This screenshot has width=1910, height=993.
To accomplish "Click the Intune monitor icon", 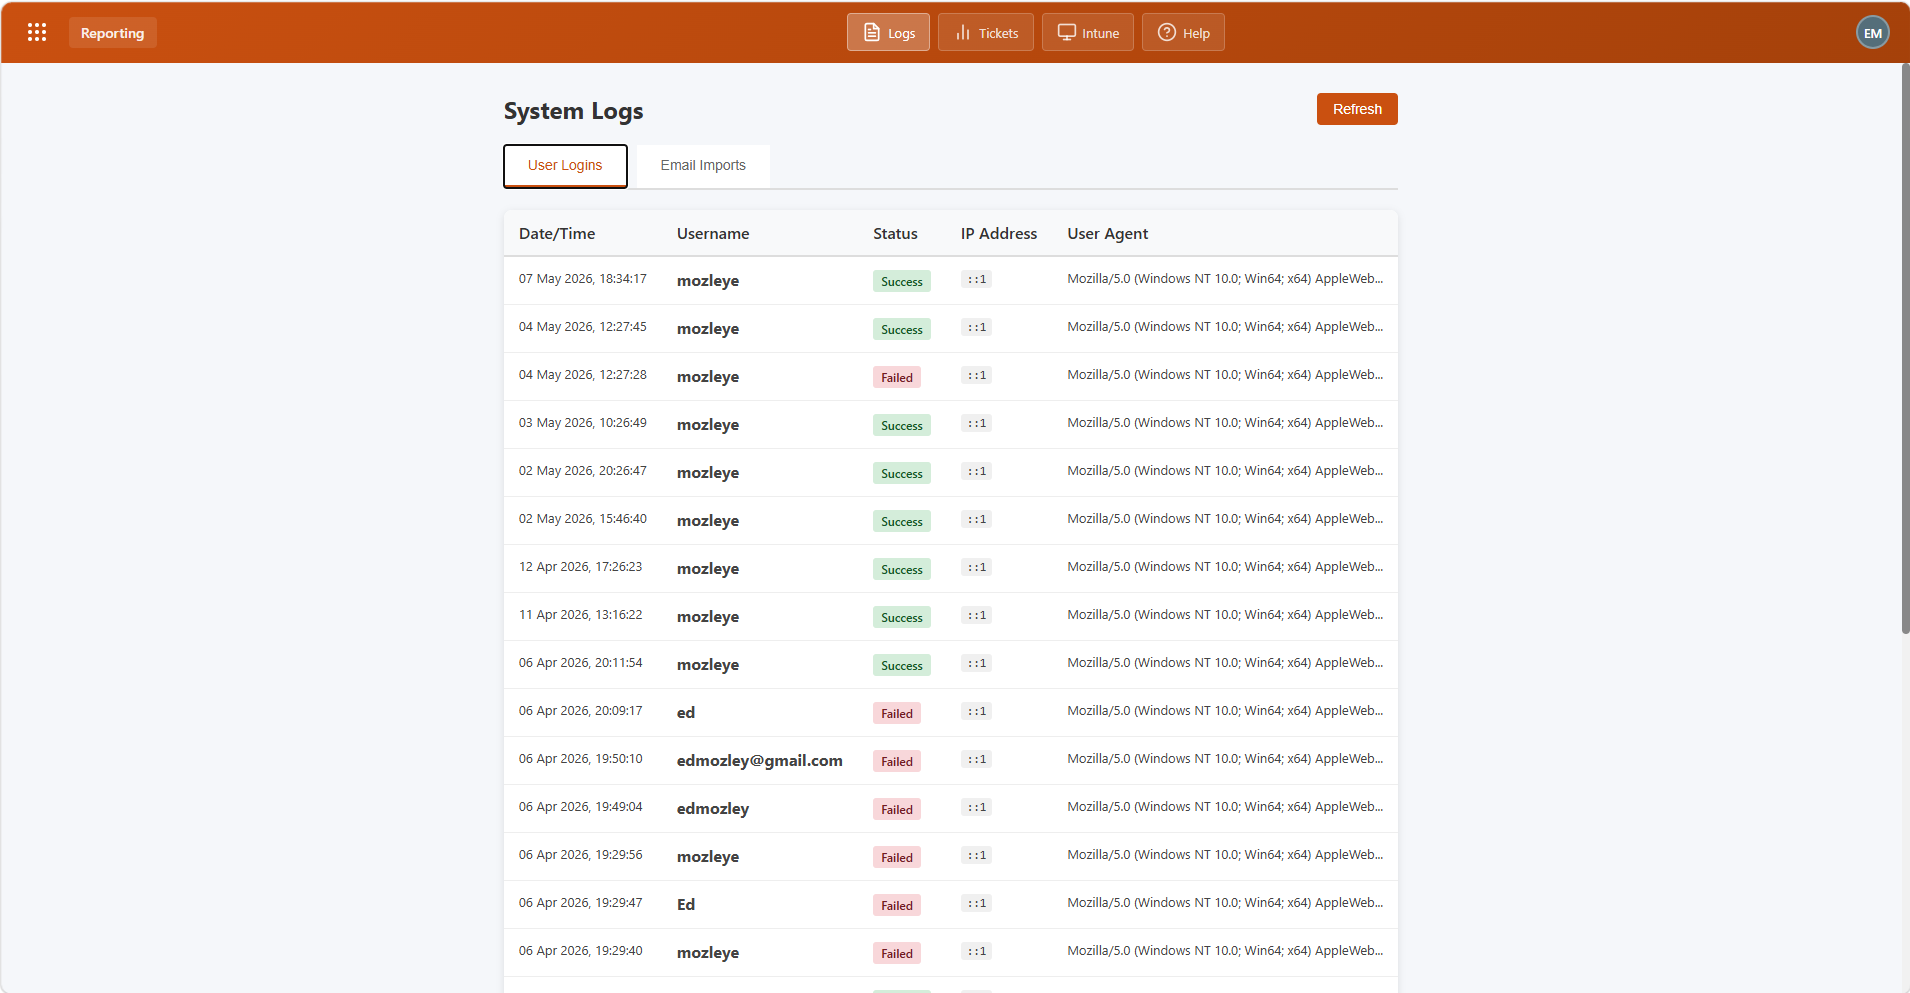I will click(1067, 32).
